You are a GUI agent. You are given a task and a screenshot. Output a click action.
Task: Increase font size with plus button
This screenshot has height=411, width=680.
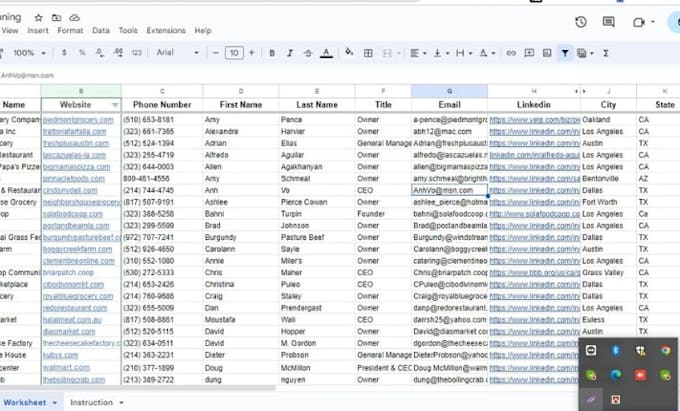click(x=250, y=52)
